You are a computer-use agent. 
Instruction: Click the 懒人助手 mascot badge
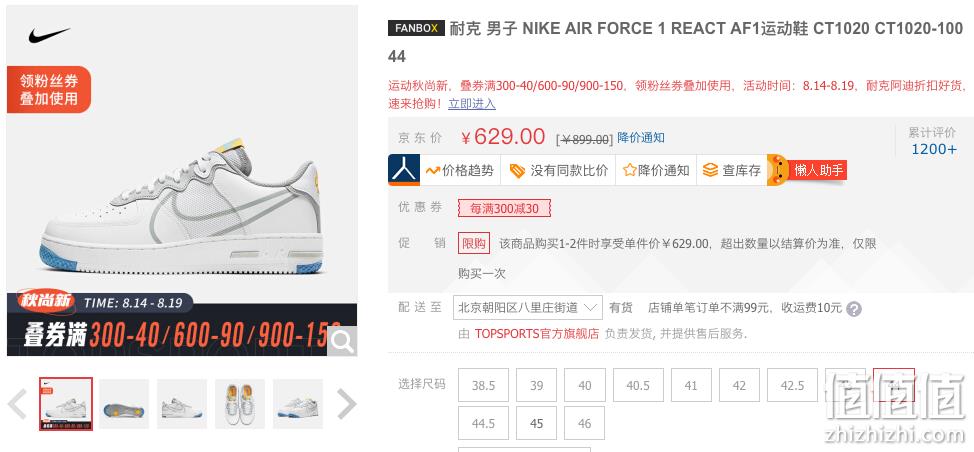807,170
